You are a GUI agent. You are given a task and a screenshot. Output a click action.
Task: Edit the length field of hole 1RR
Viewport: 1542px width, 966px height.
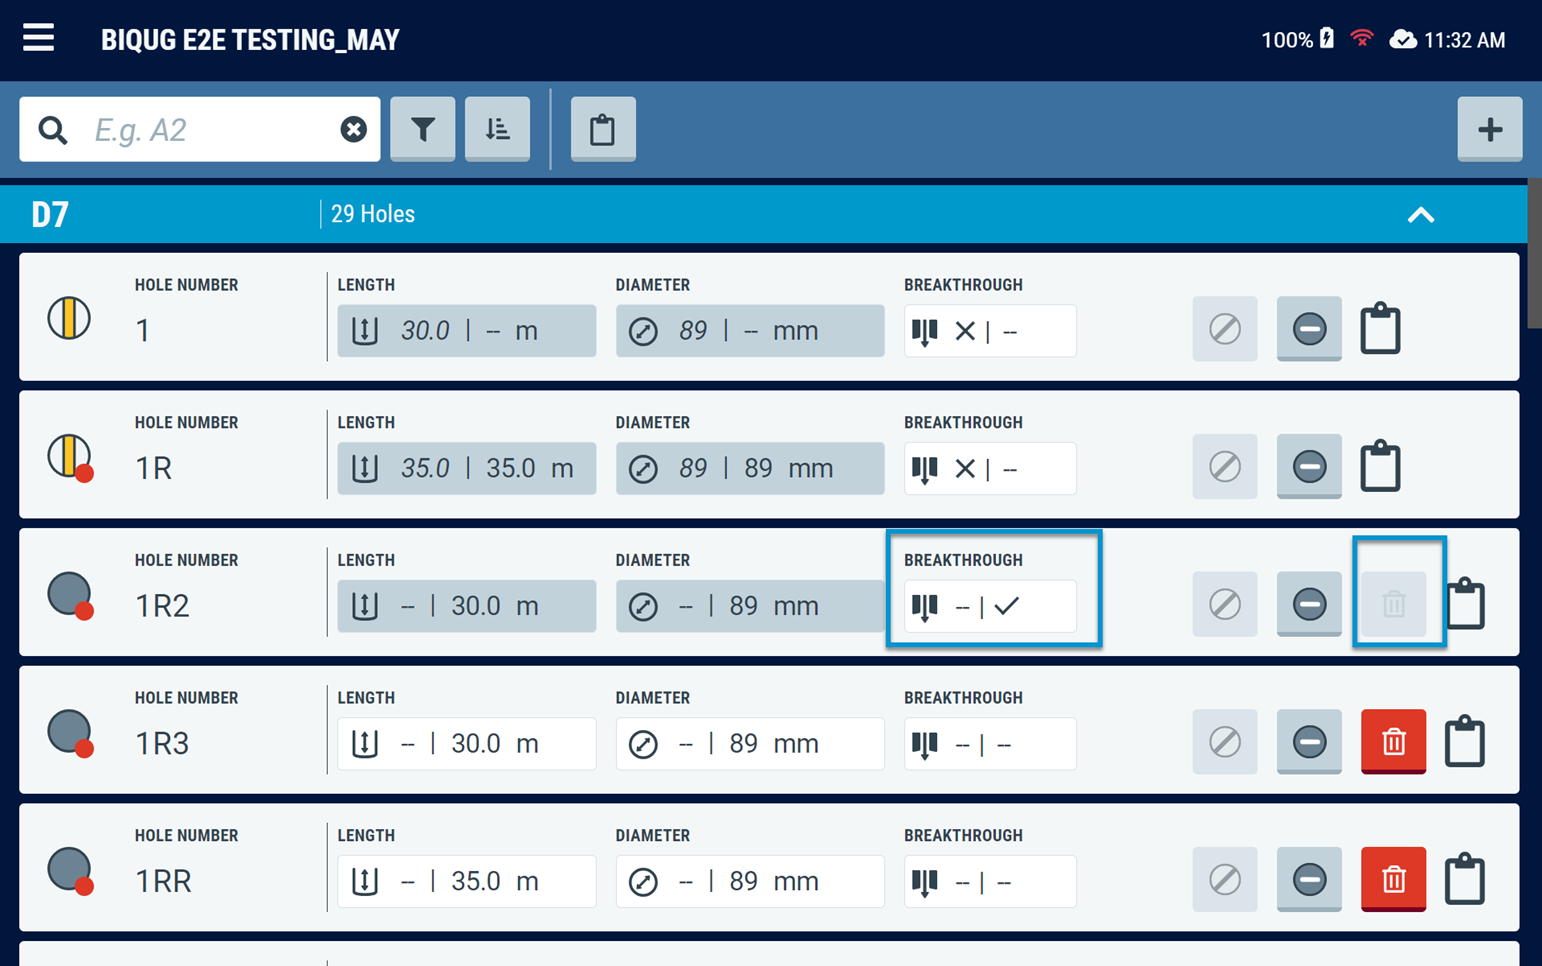coord(467,881)
